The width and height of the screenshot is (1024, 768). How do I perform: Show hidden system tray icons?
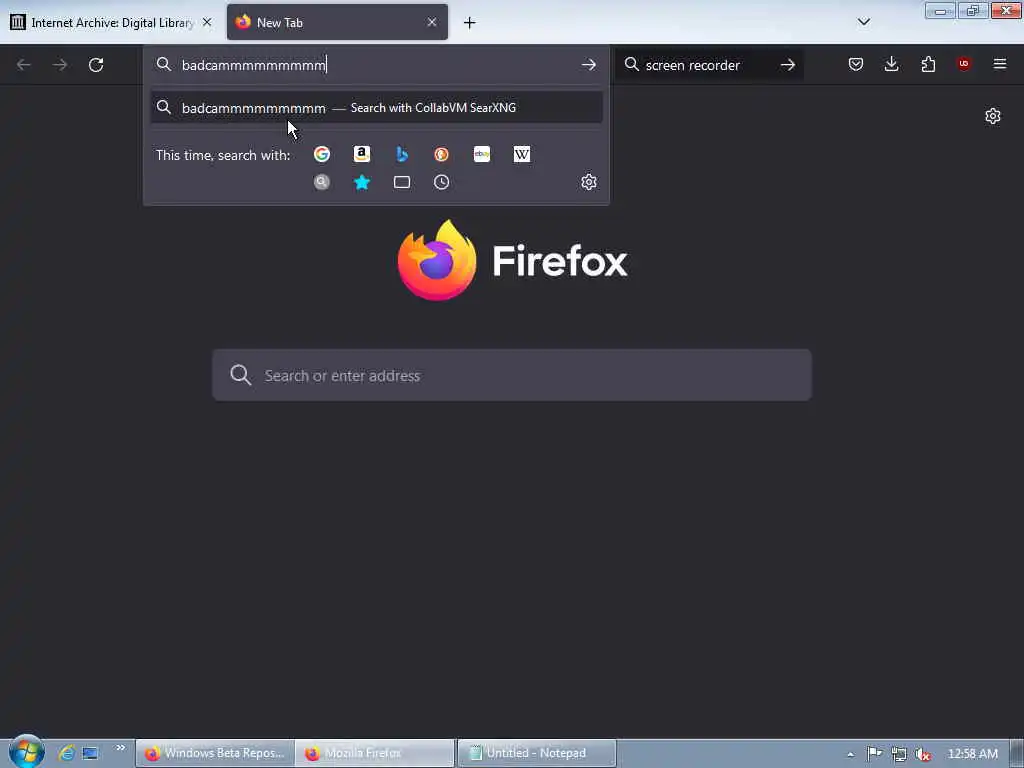(850, 754)
